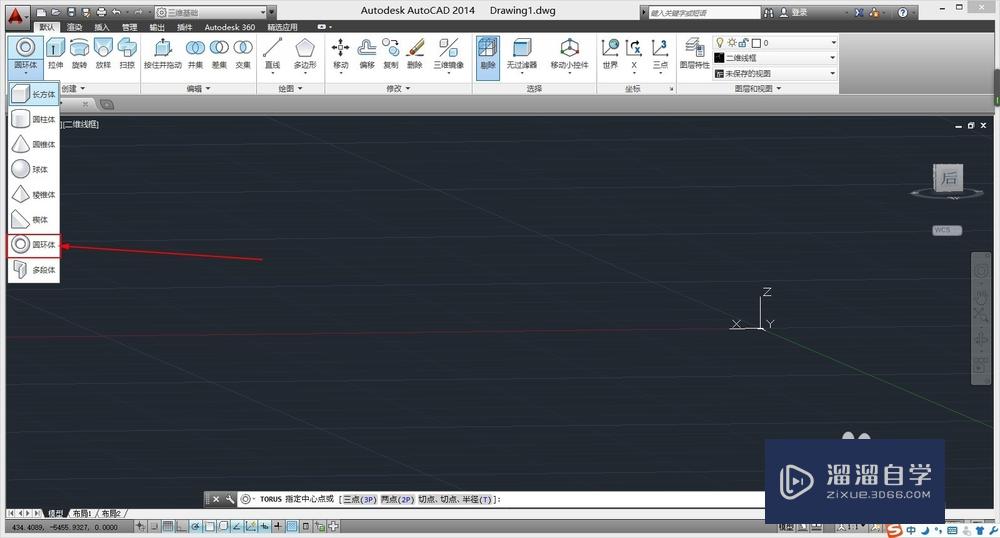Switch to the 输出 ribbon tab

[x=157, y=27]
